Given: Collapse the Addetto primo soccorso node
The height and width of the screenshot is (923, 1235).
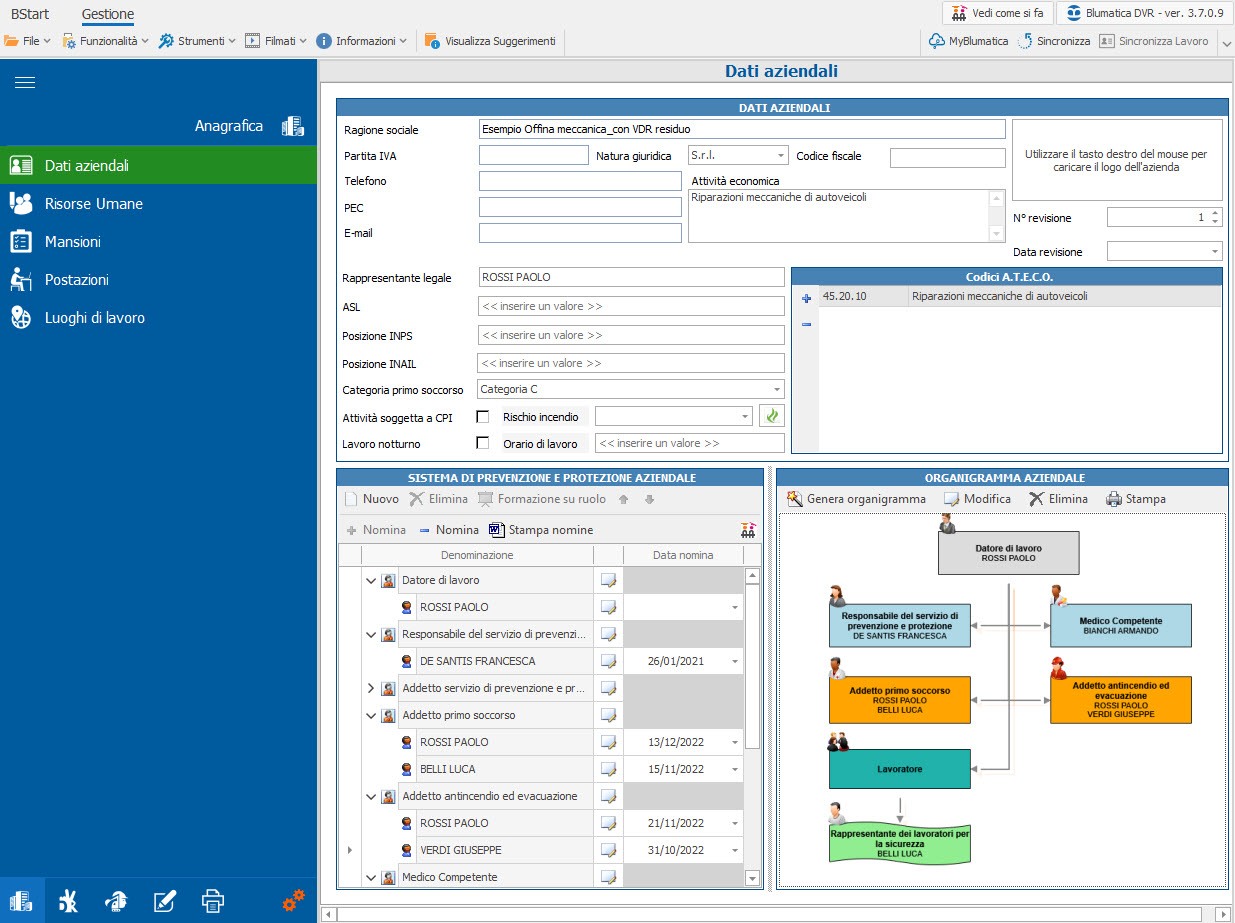Looking at the screenshot, I should point(371,715).
